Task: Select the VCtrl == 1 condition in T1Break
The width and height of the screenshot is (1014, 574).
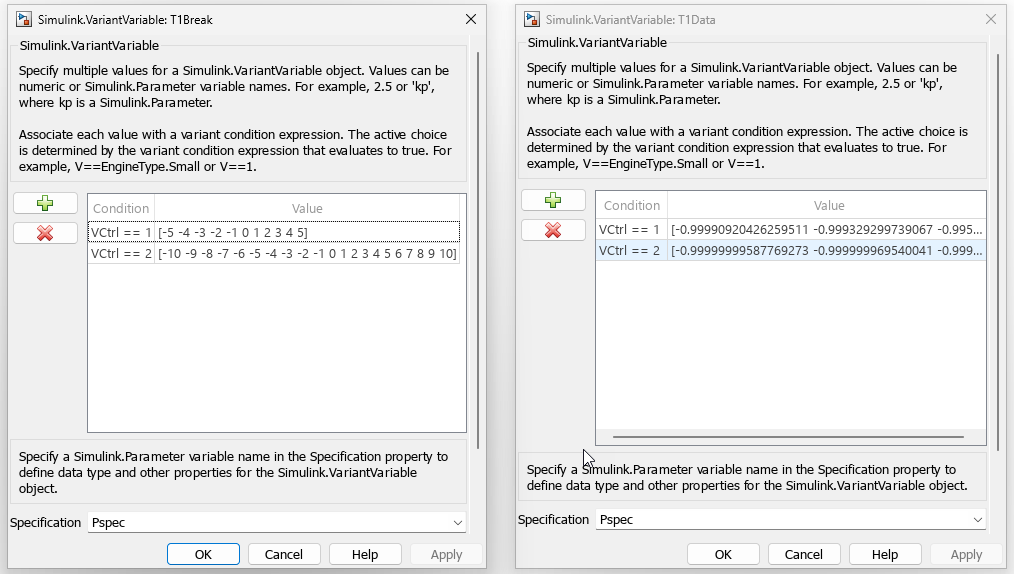Action: (121, 232)
